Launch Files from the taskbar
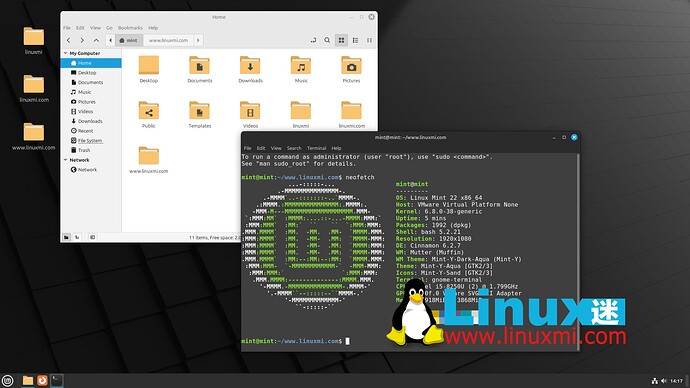Image resolution: width=690 pixels, height=388 pixels. point(28,381)
